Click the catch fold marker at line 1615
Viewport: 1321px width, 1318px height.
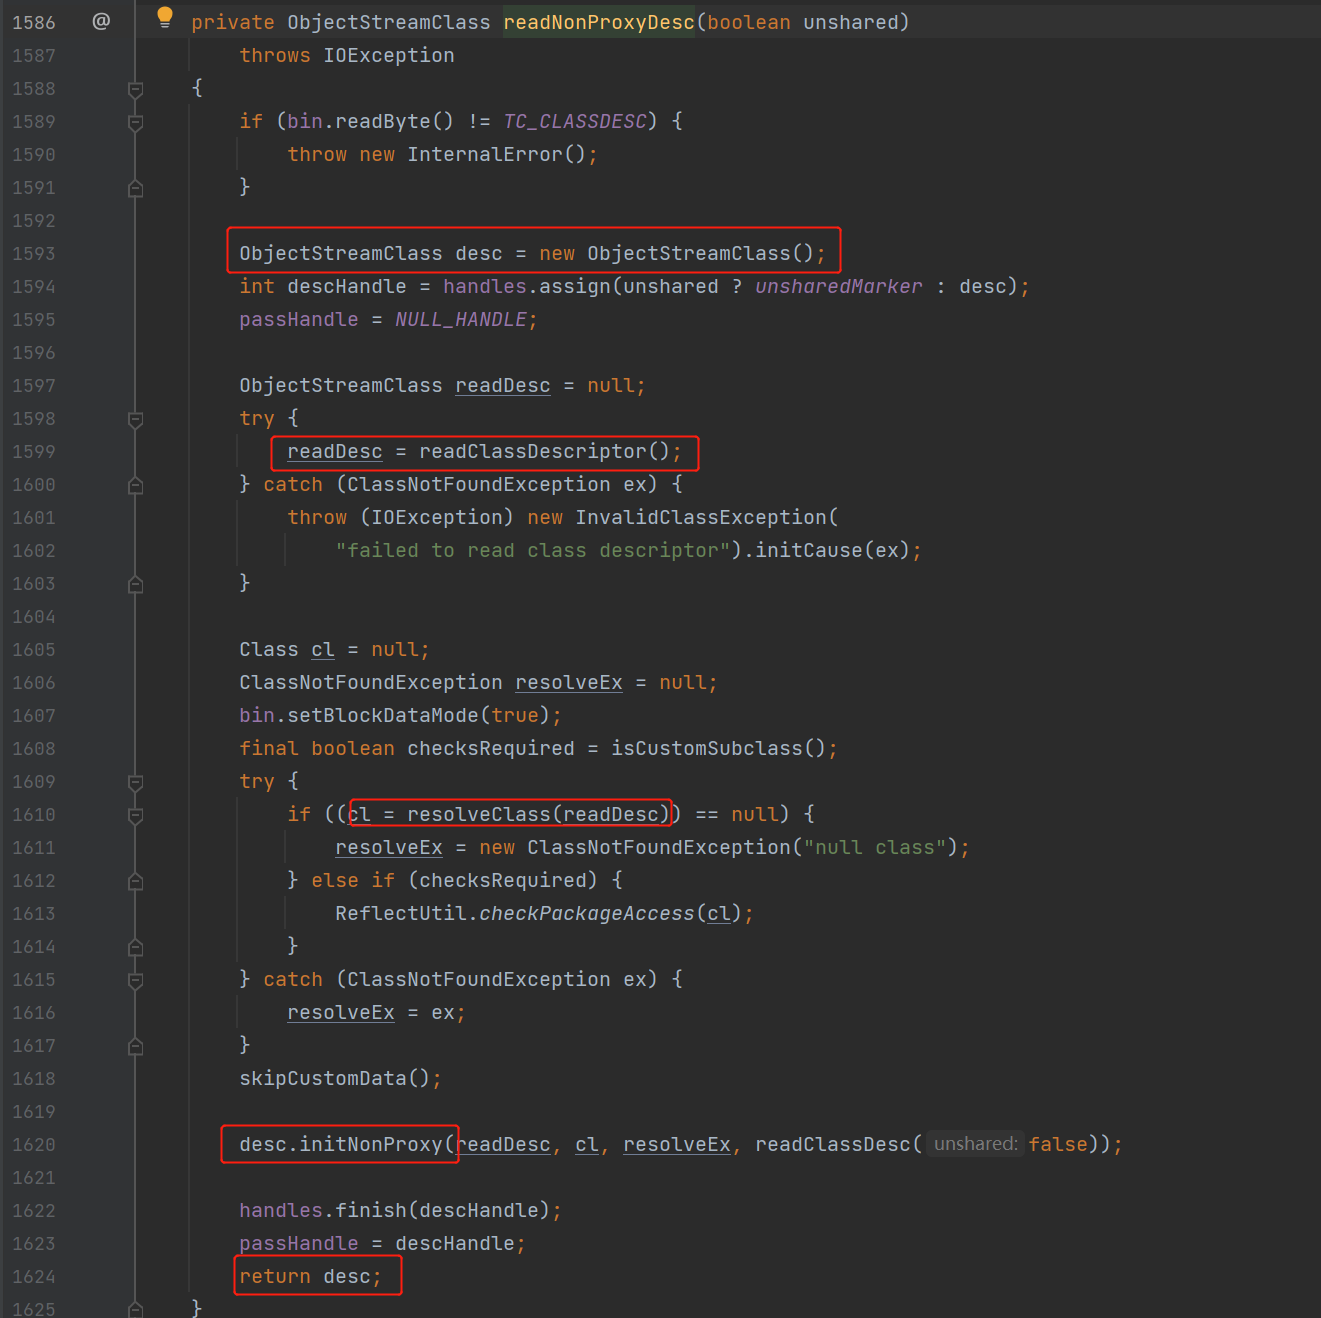136,980
